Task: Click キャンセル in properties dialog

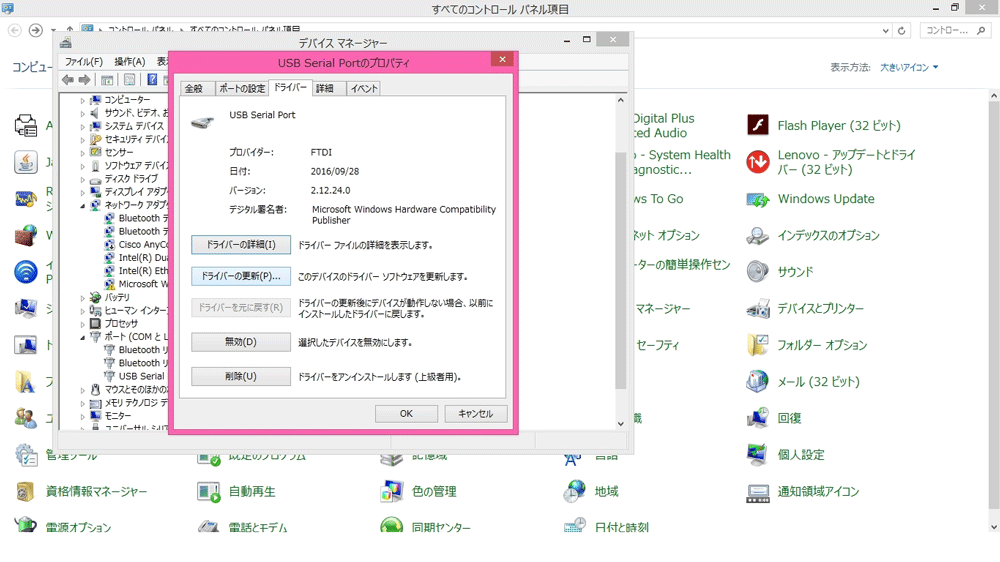Action: [476, 413]
